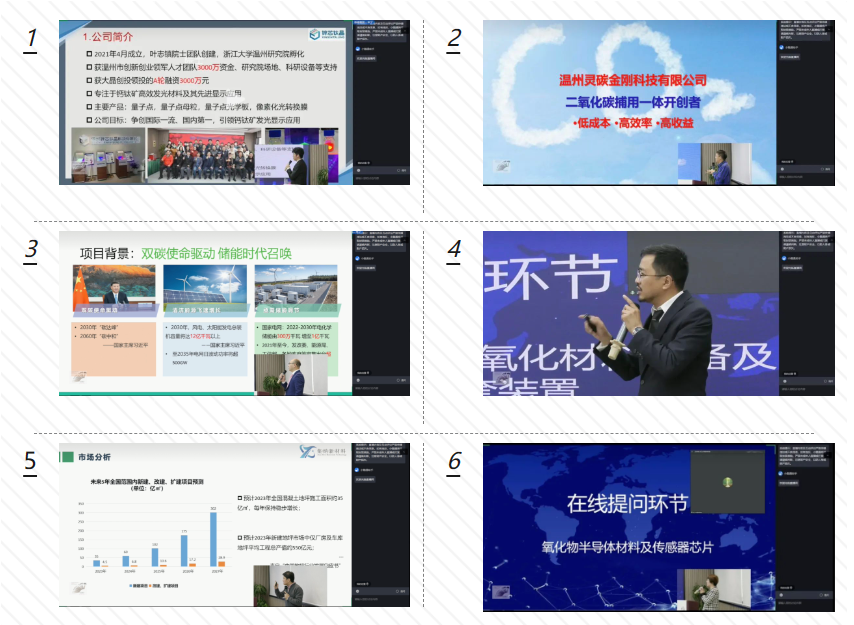Select the presenter video on 项目背景 slide

[291, 375]
